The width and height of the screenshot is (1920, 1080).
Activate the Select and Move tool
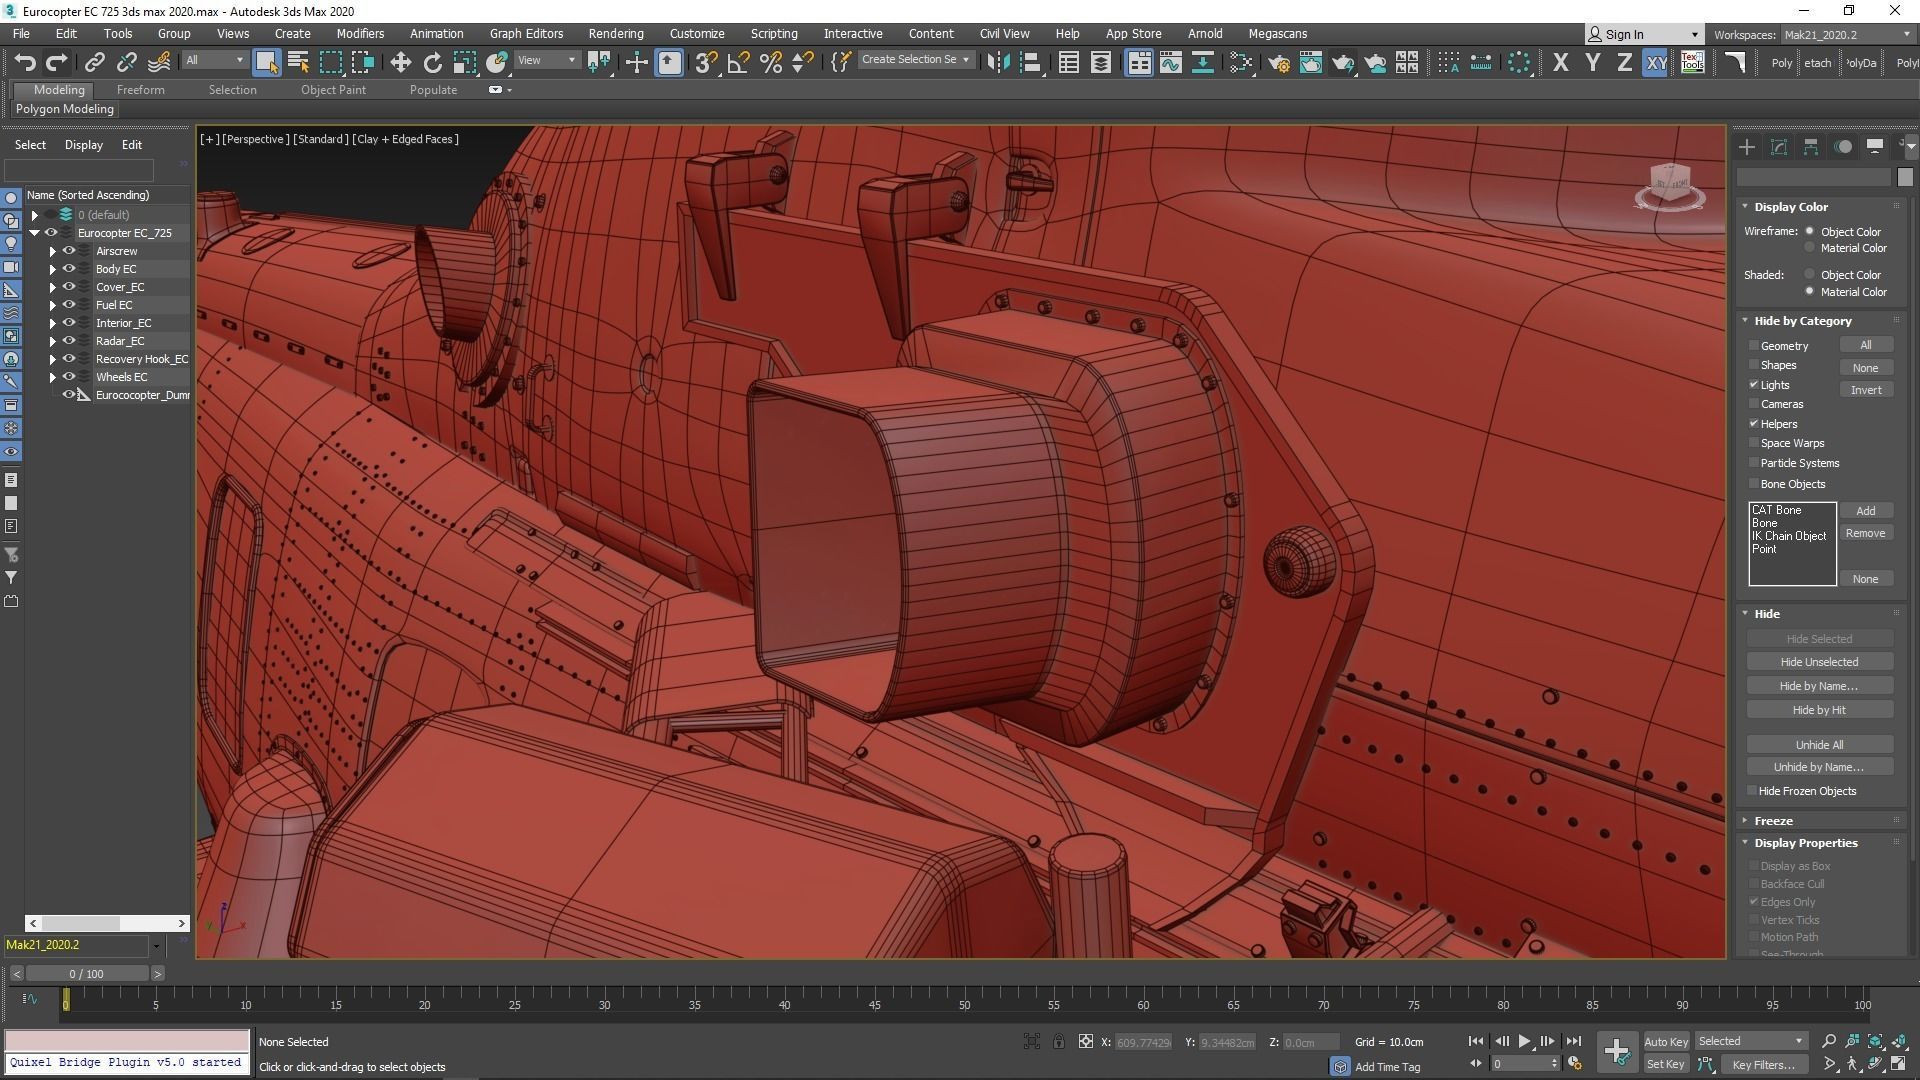pos(400,63)
